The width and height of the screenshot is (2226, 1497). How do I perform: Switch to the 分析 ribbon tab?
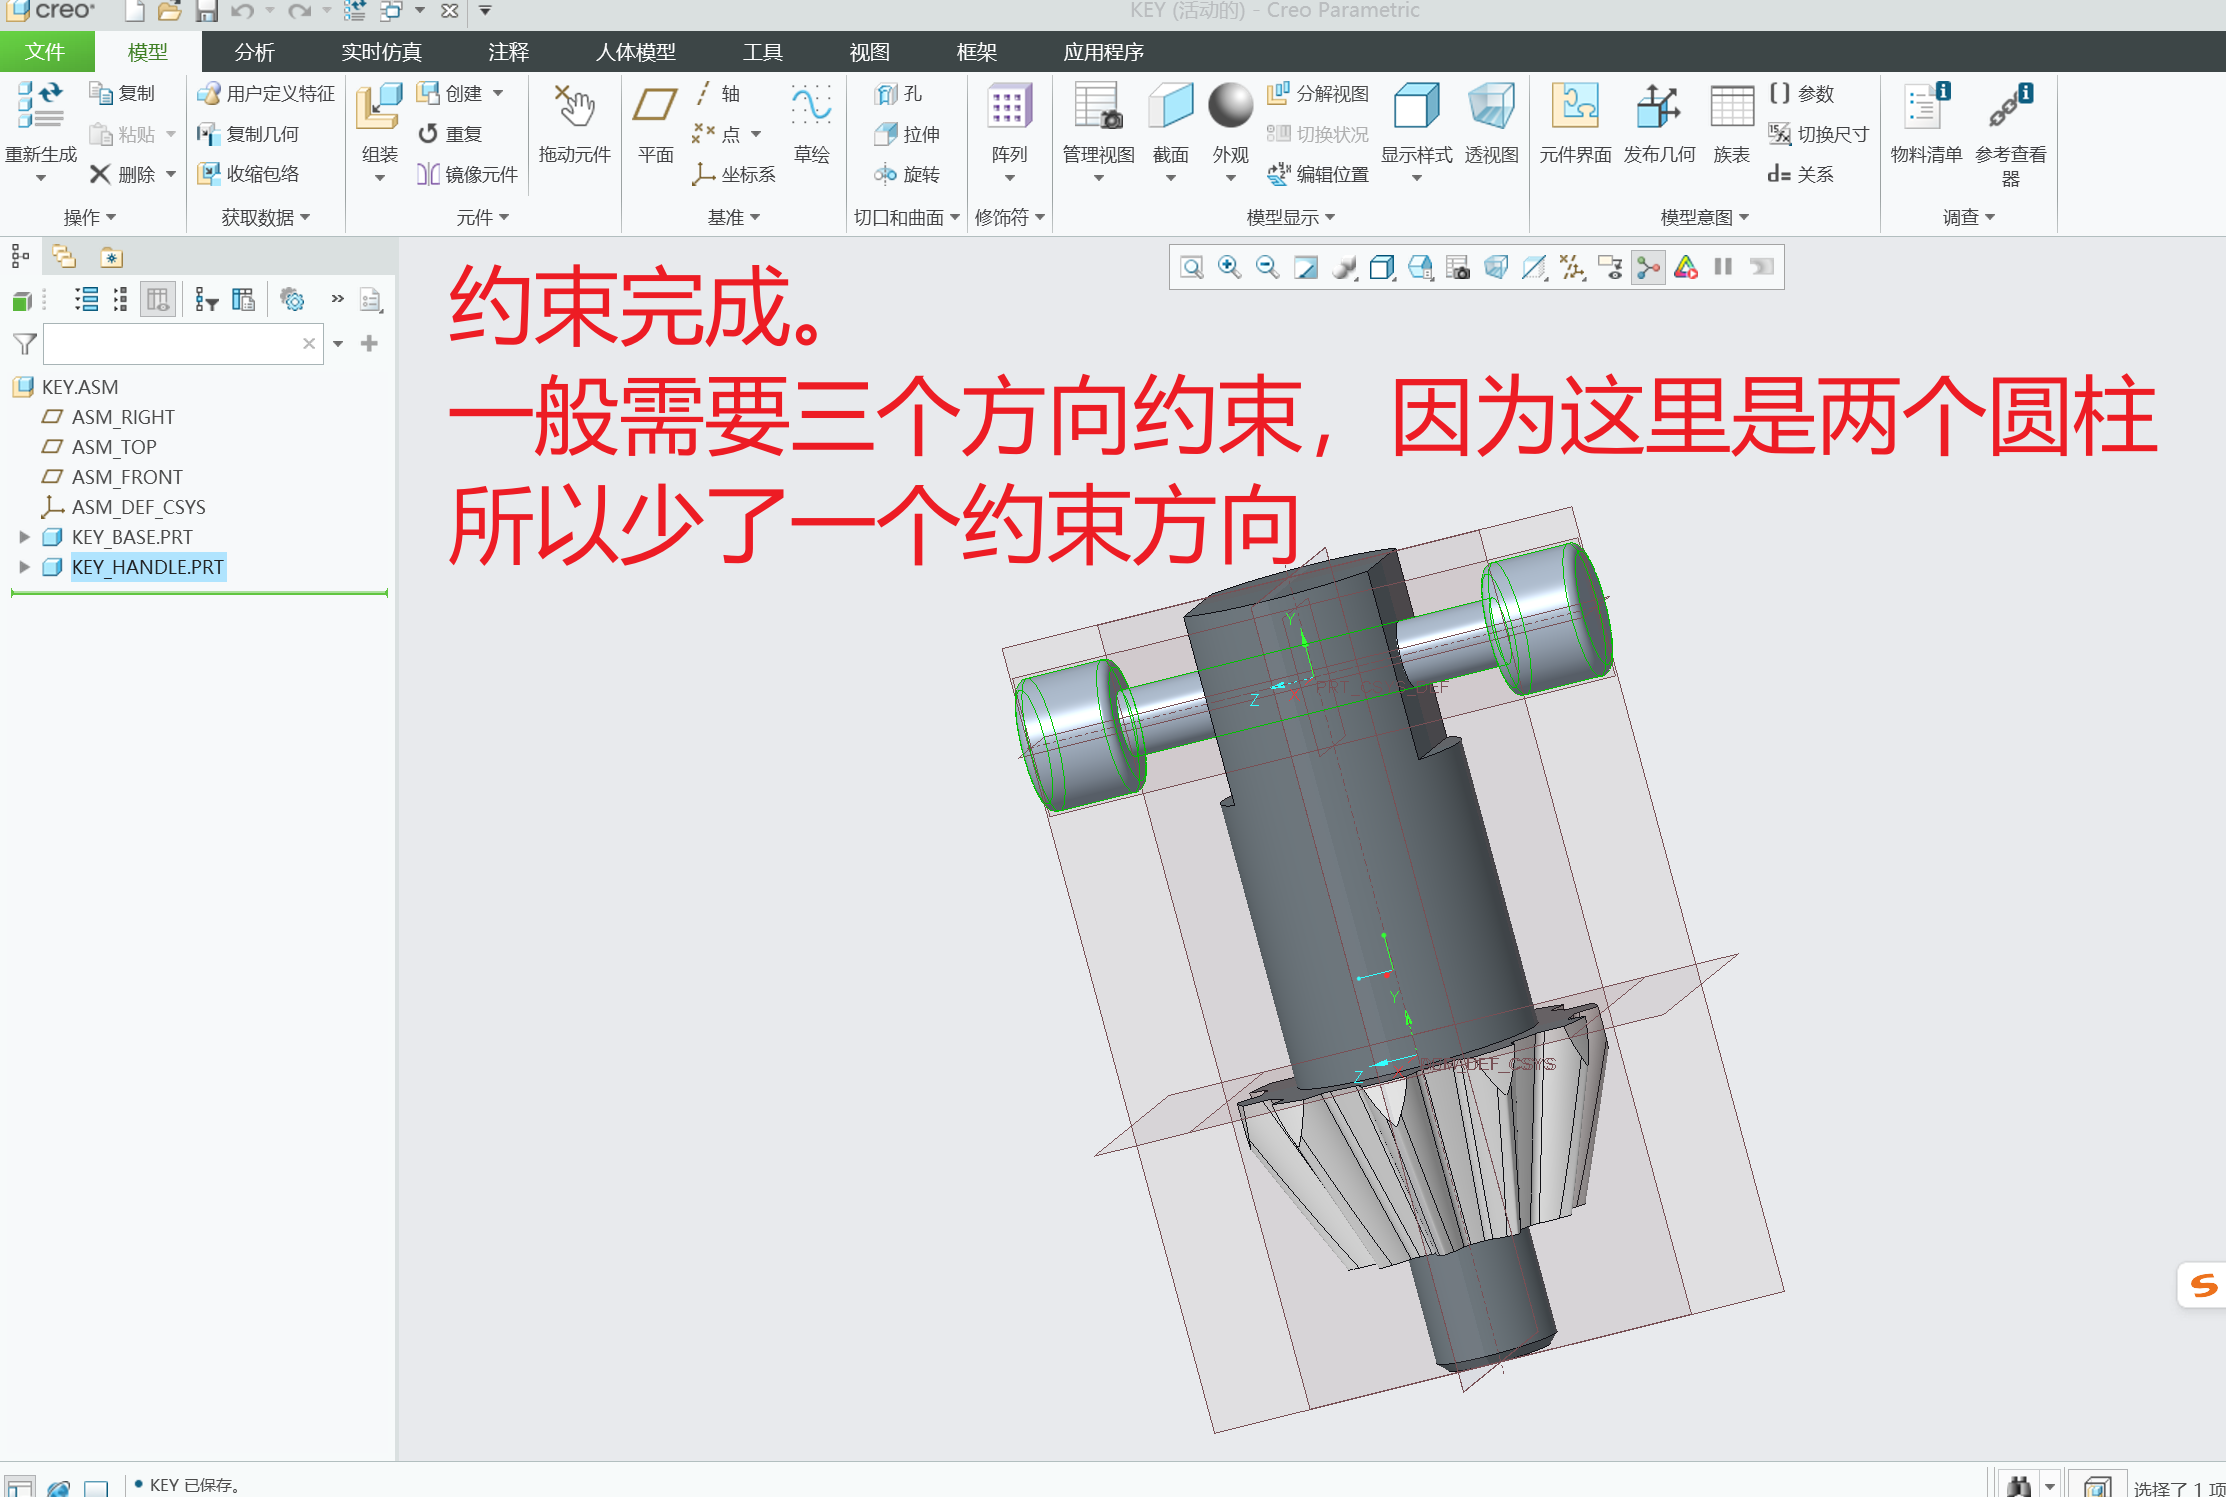coord(253,52)
